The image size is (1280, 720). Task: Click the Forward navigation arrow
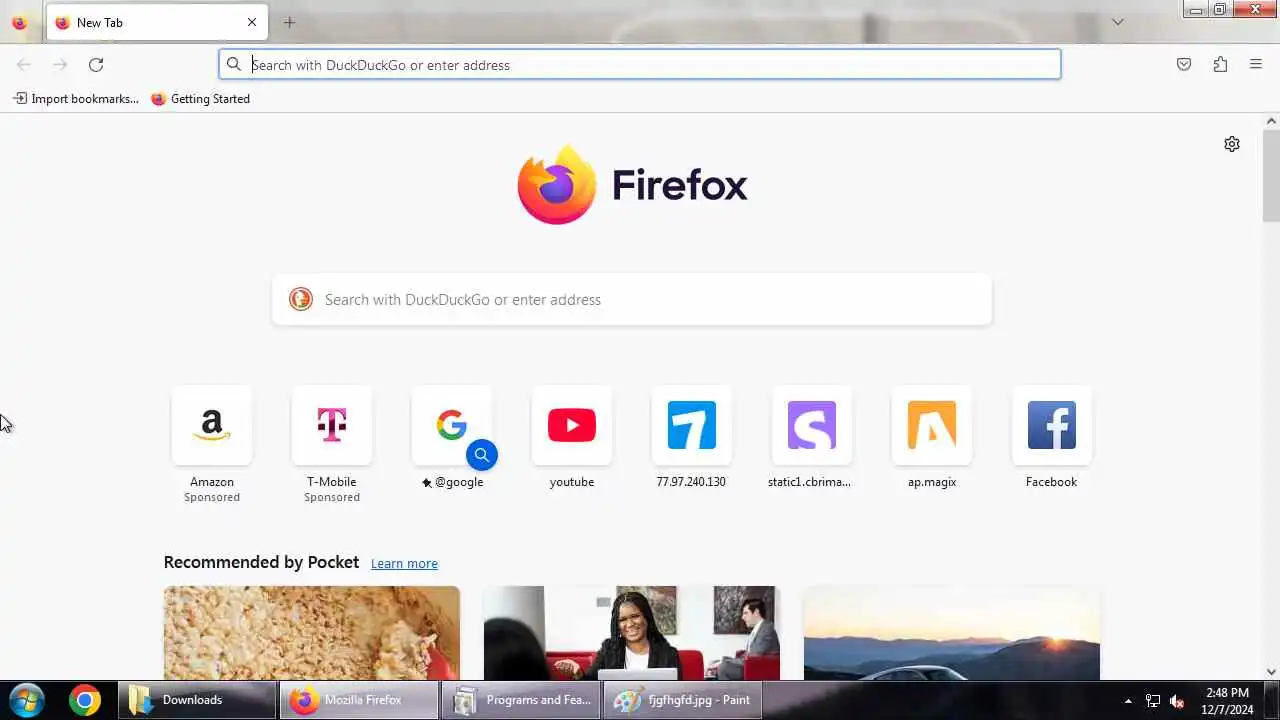60,65
